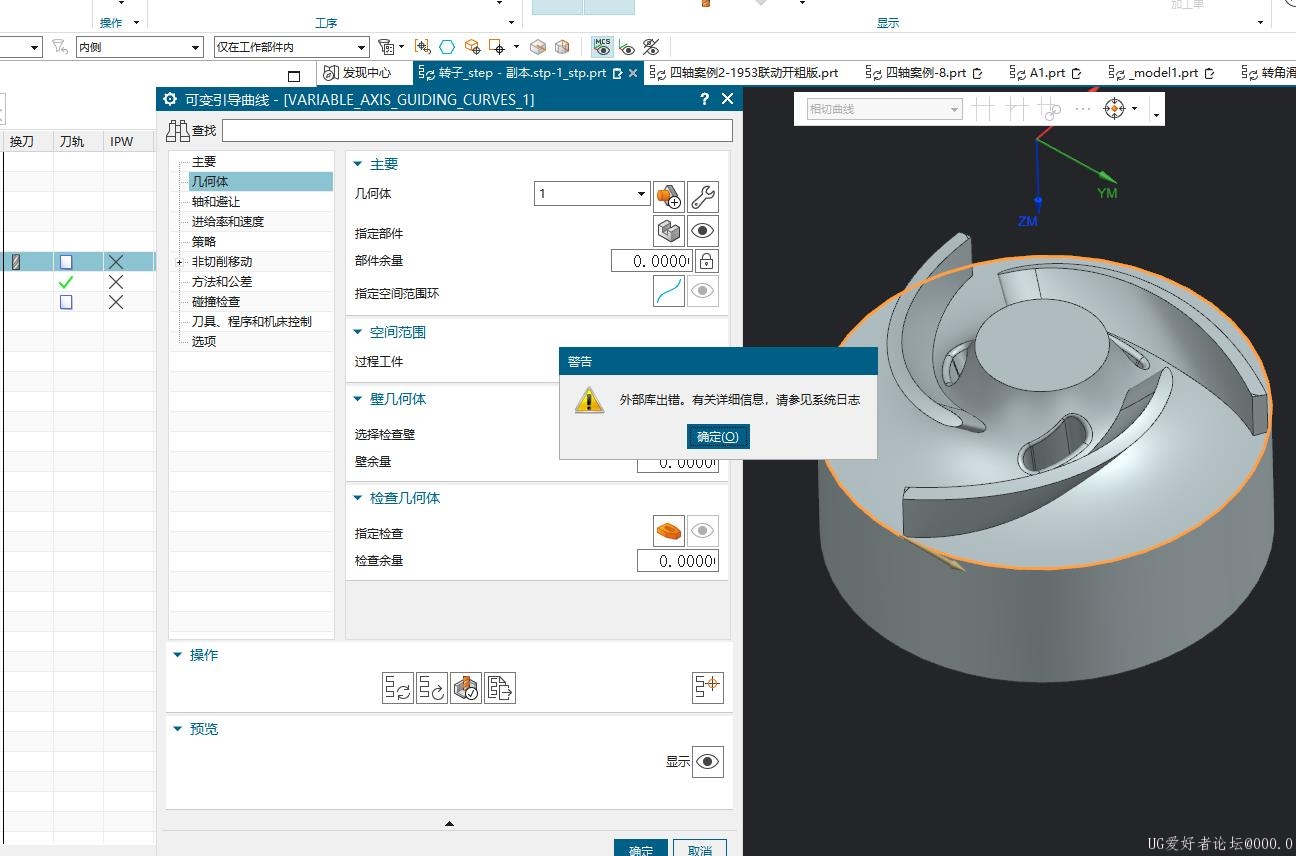Screen dimensions: 1296x856
Task: Click the generate tool path icon
Action: click(x=398, y=688)
